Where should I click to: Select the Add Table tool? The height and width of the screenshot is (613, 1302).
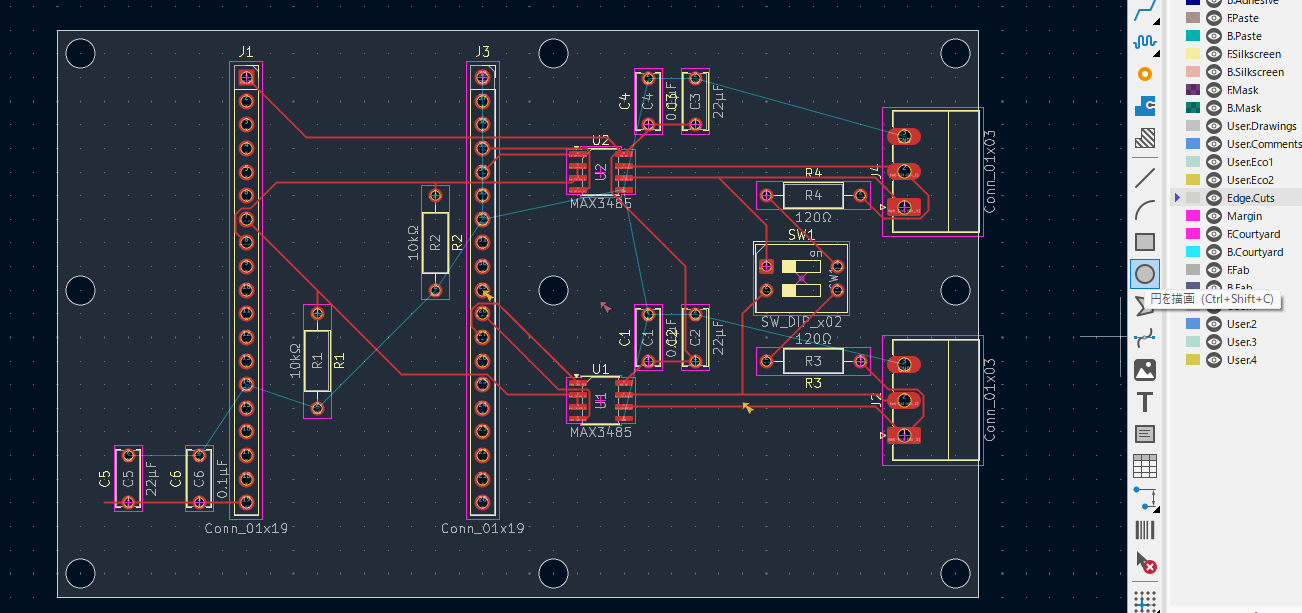[1145, 466]
